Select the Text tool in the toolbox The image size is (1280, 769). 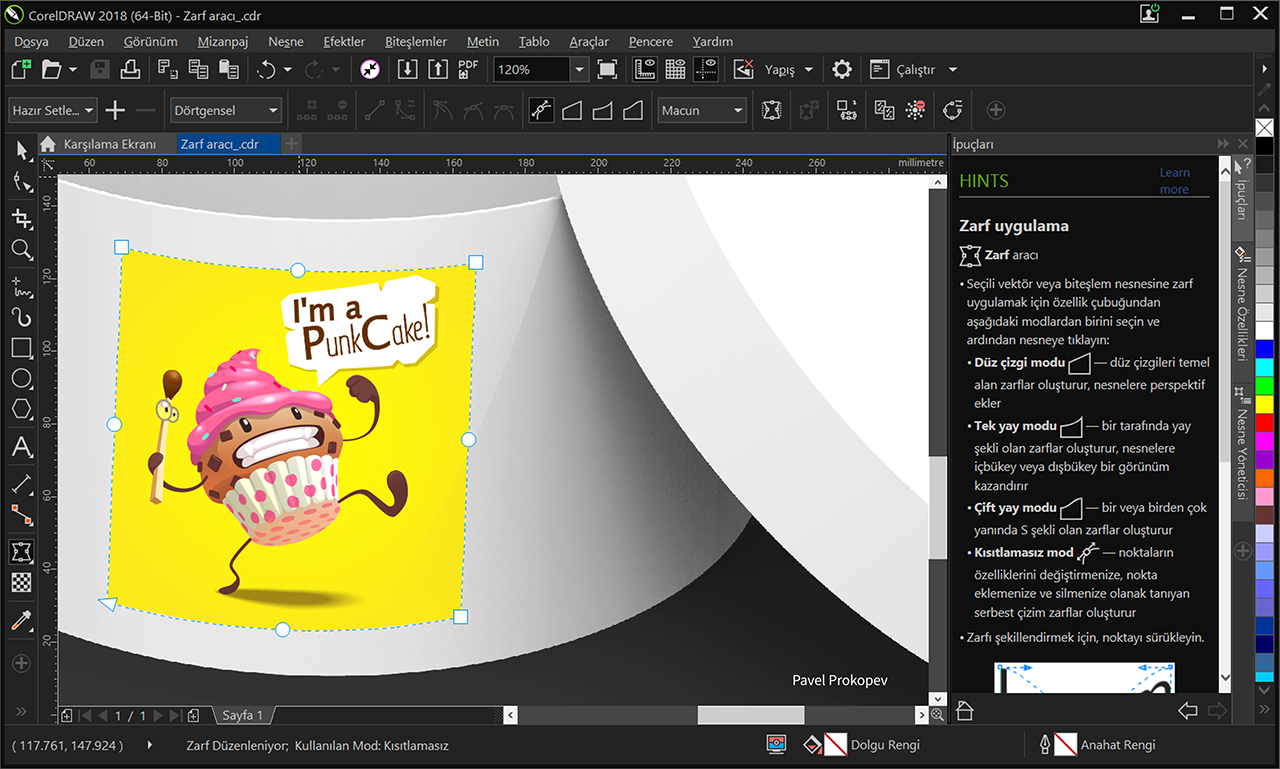pyautogui.click(x=21, y=447)
